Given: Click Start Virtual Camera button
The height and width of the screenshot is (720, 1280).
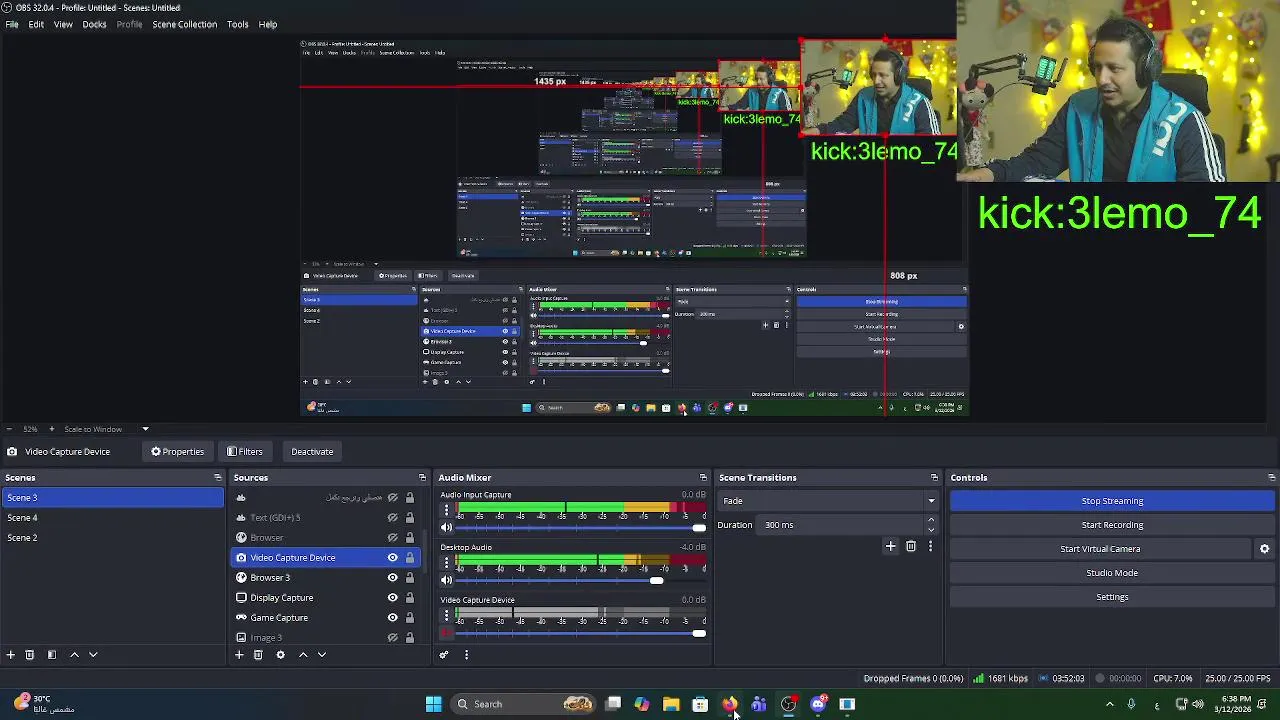Looking at the screenshot, I should point(1100,549).
